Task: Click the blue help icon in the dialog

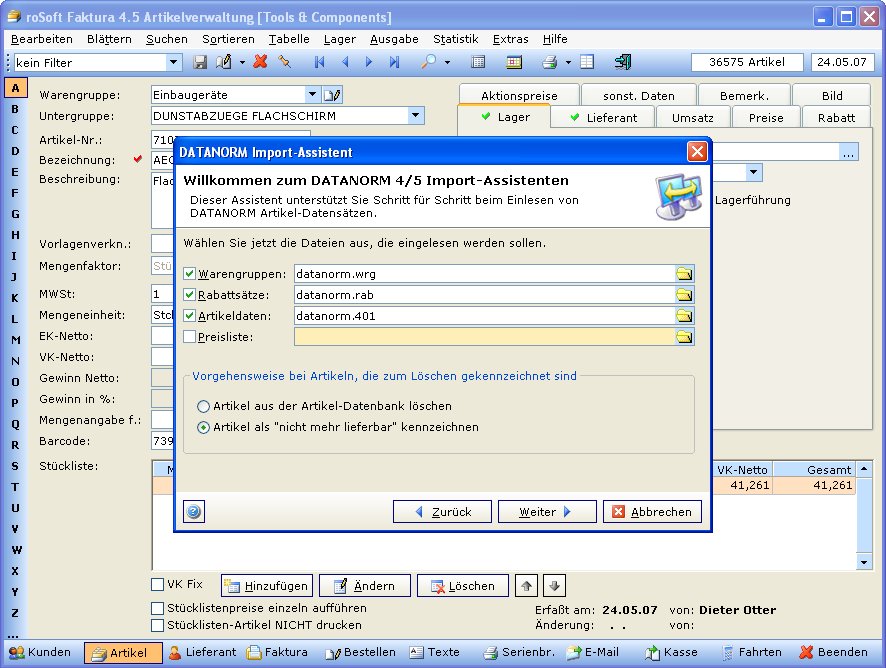Action: click(194, 512)
